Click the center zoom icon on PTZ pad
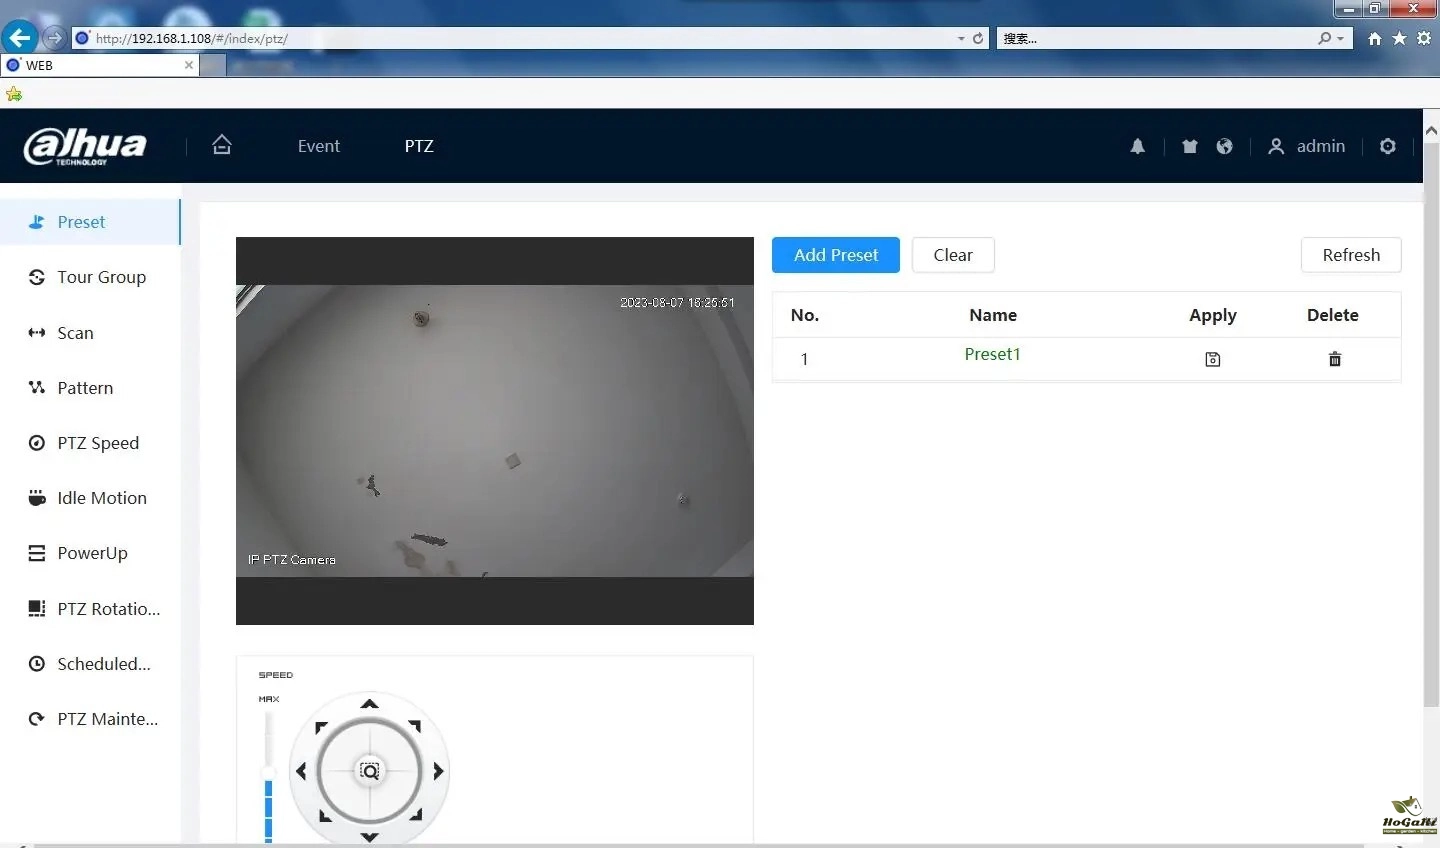 (369, 771)
